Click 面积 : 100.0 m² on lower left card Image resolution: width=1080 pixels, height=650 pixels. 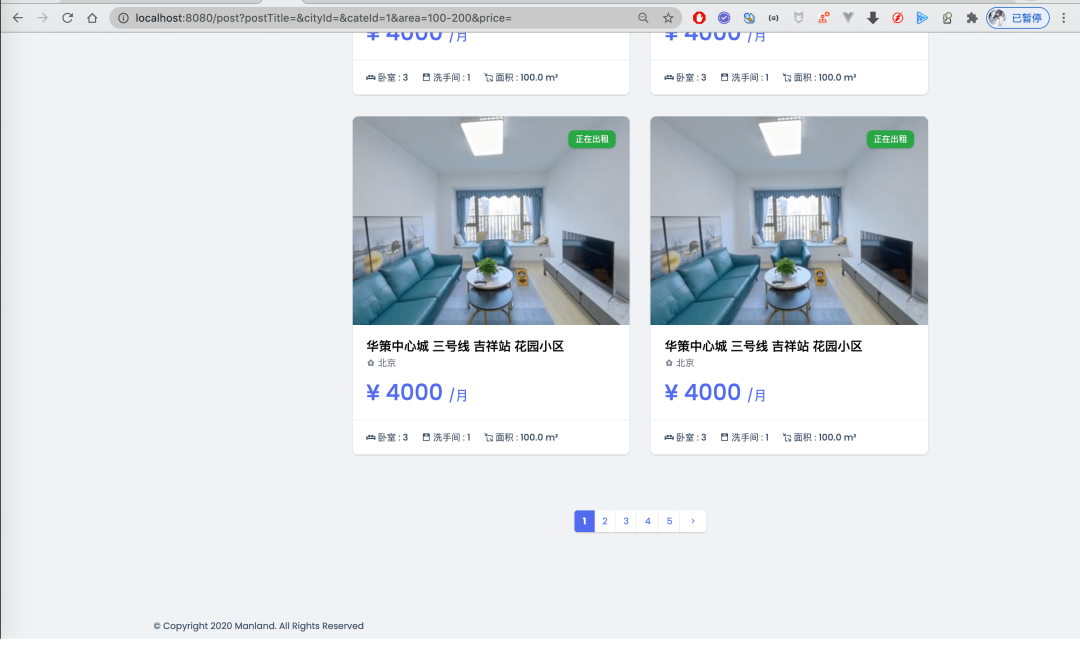point(521,437)
